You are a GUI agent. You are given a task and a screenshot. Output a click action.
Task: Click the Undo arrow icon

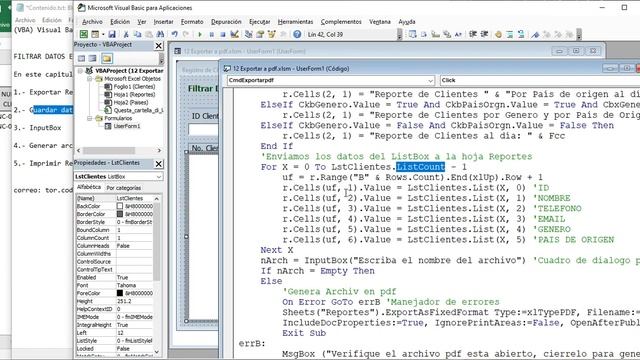[175, 35]
